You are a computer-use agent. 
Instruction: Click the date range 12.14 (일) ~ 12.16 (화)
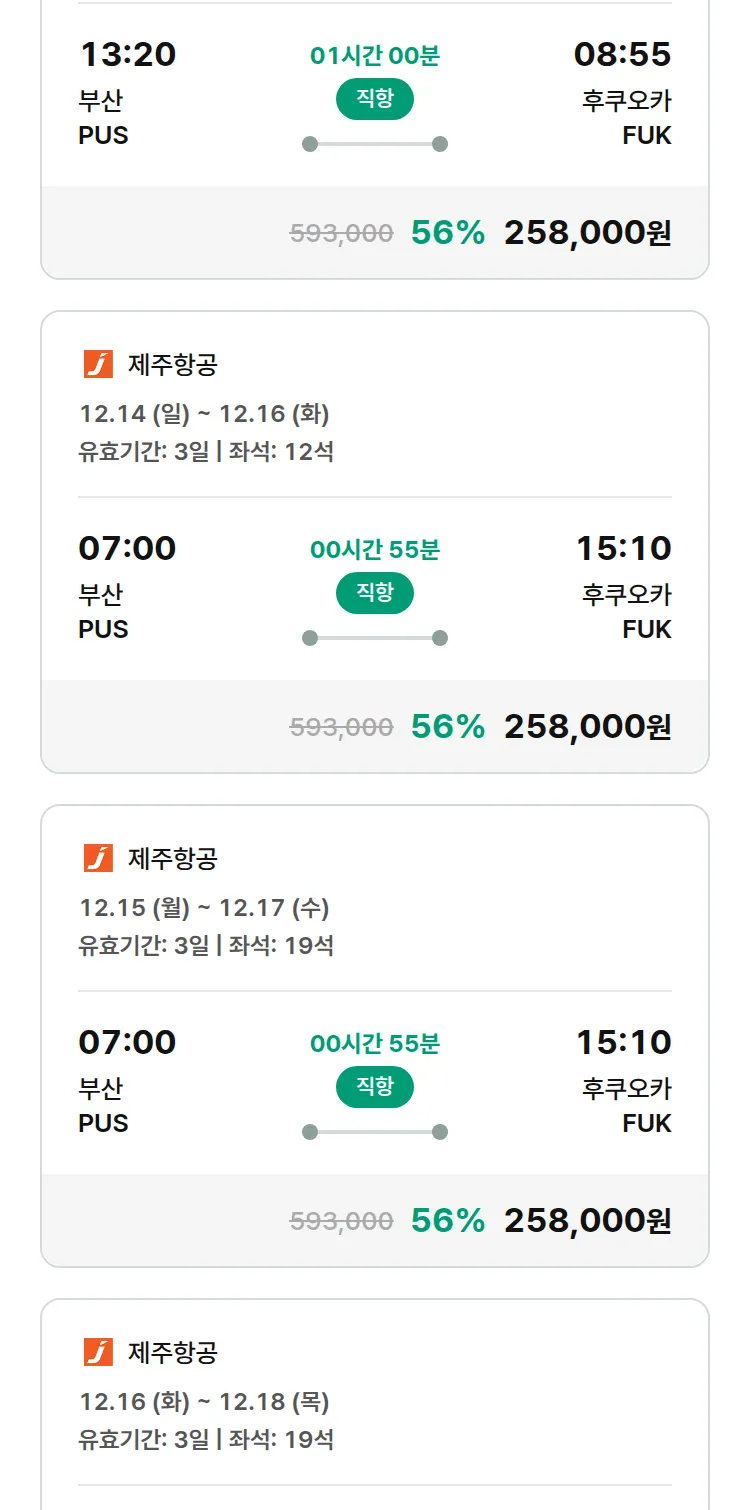click(x=204, y=414)
